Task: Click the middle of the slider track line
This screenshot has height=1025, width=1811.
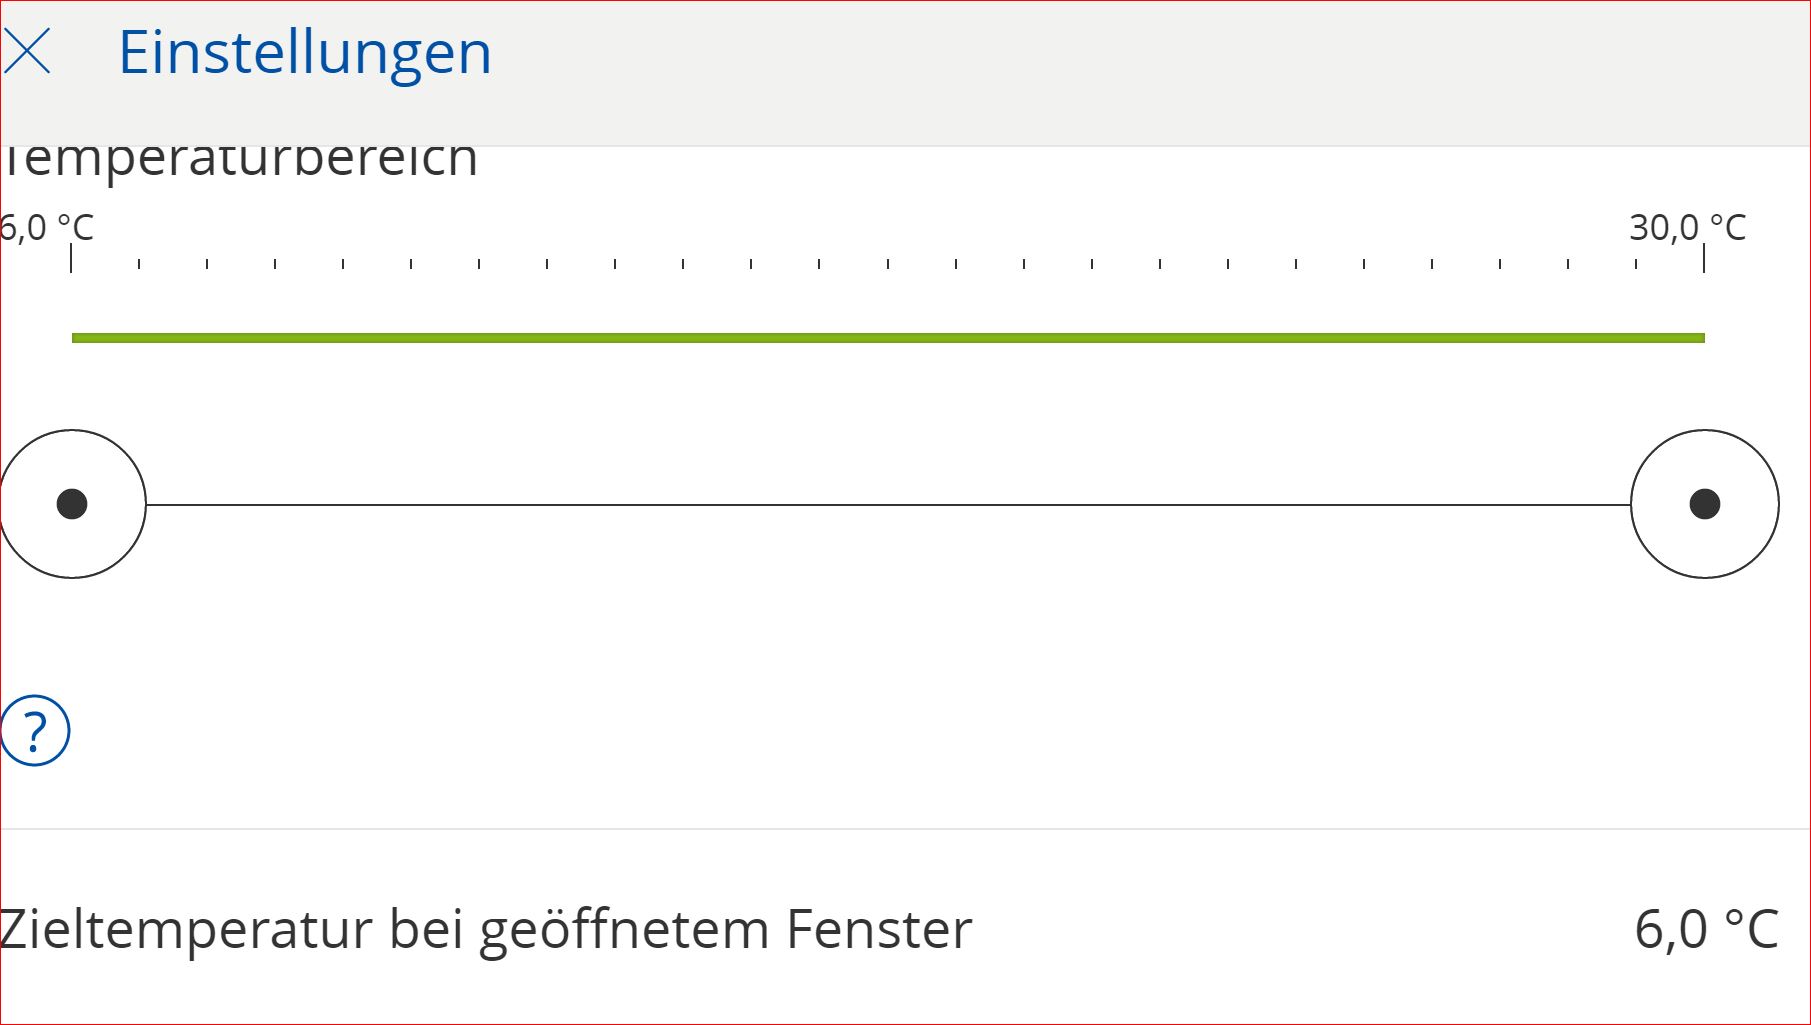Action: pos(888,505)
